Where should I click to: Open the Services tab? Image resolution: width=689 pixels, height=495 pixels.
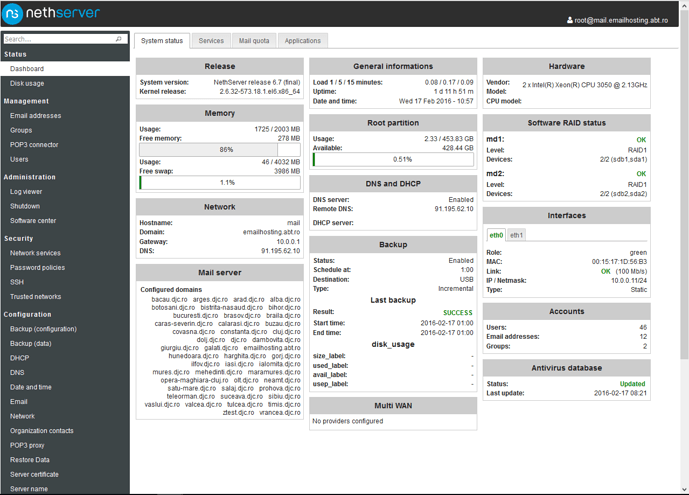[211, 41]
